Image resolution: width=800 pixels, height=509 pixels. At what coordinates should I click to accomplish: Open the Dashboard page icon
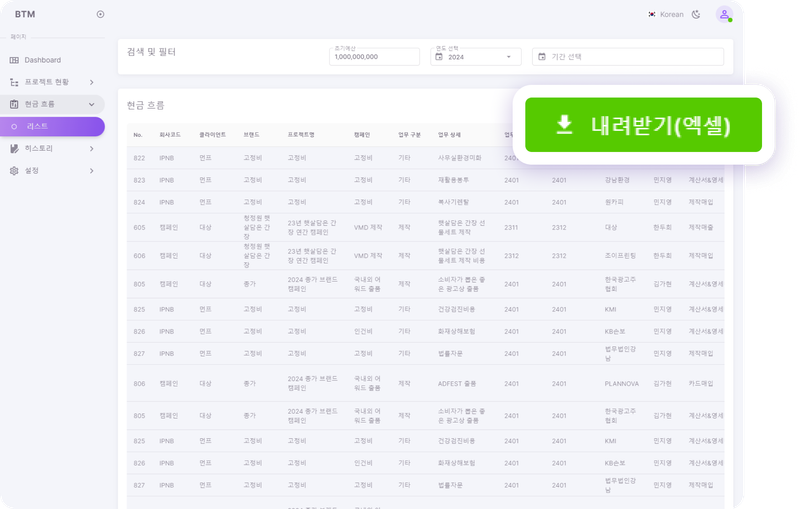[x=14, y=60]
